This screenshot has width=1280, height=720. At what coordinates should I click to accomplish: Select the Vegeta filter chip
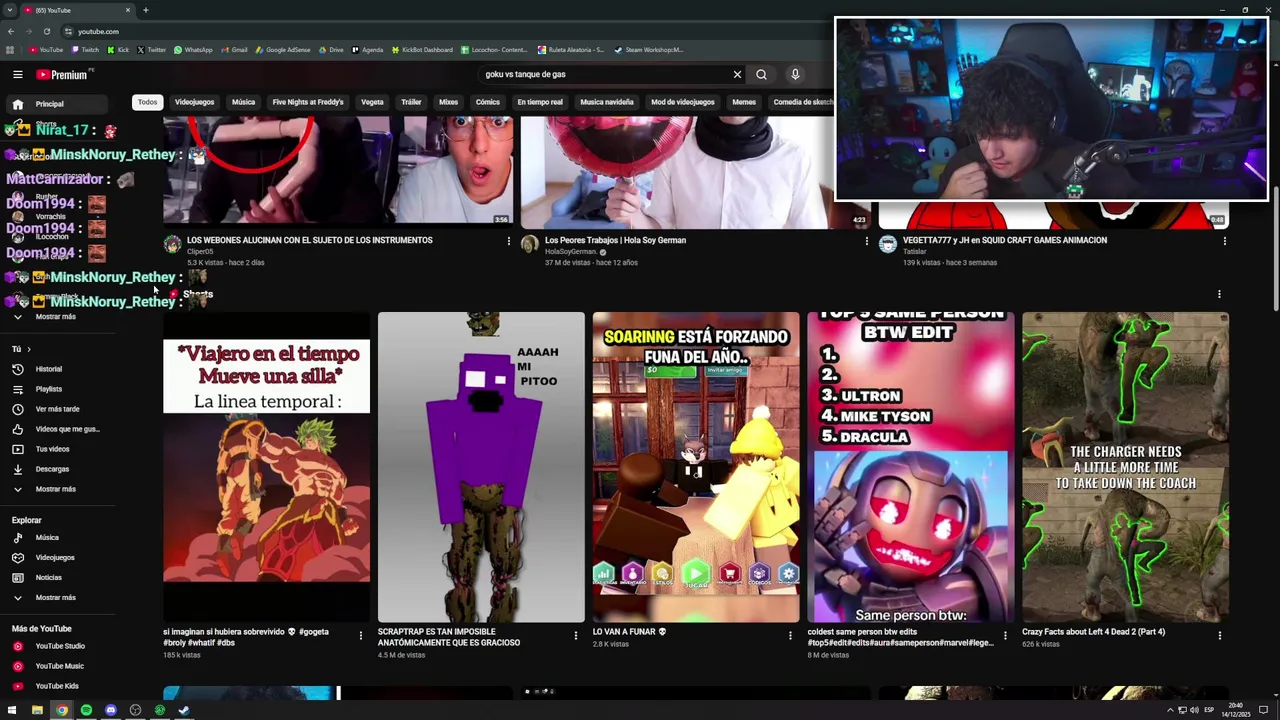[372, 102]
